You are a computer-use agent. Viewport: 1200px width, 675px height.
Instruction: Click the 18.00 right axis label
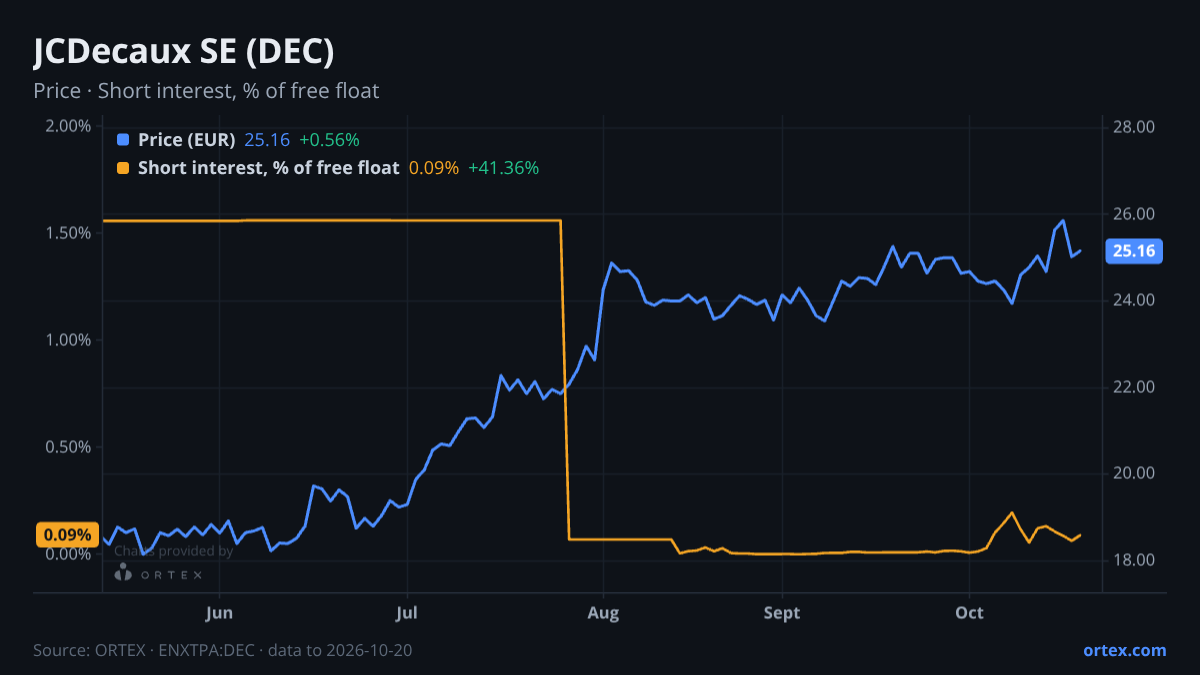(1133, 560)
